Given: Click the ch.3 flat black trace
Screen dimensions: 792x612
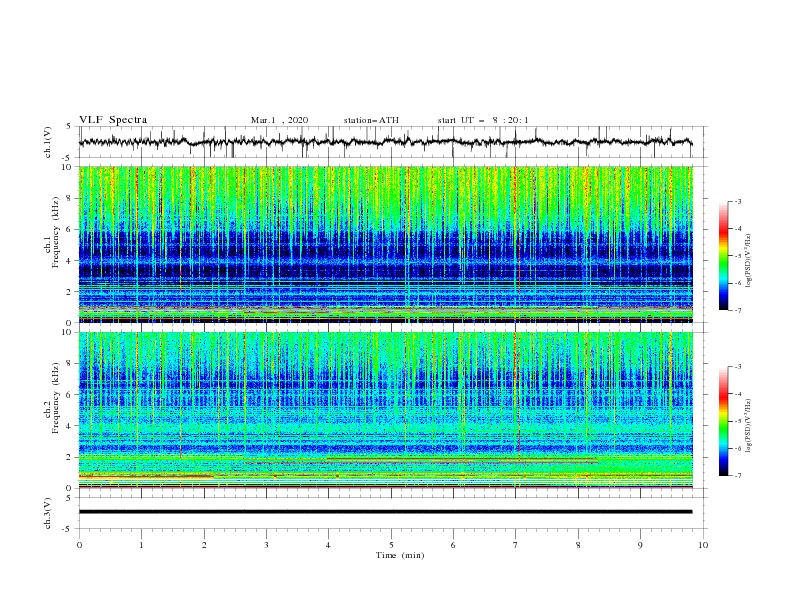Looking at the screenshot, I should coord(385,512).
